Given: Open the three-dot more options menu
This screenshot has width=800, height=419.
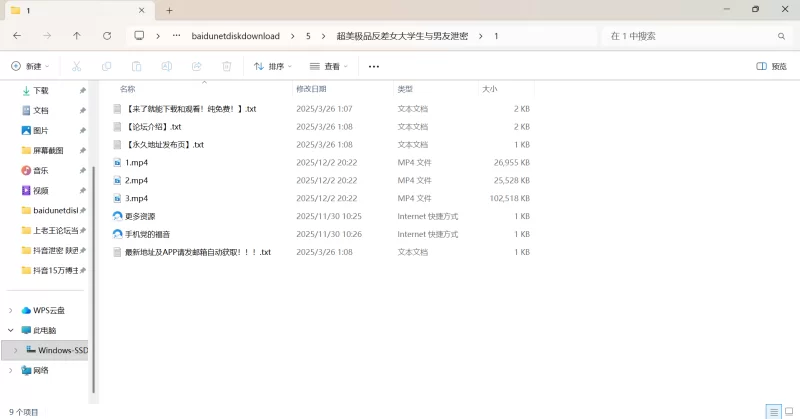Looking at the screenshot, I should coord(374,67).
